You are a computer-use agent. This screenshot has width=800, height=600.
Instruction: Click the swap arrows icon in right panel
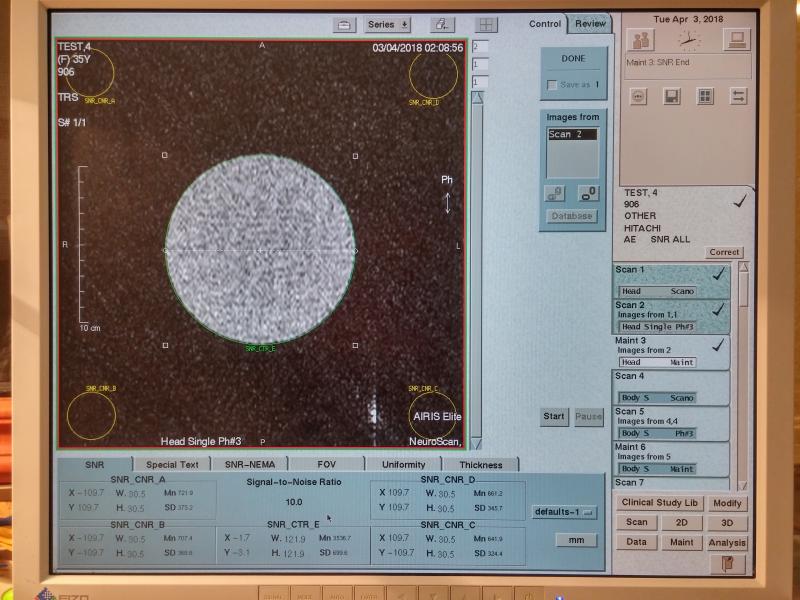738,96
